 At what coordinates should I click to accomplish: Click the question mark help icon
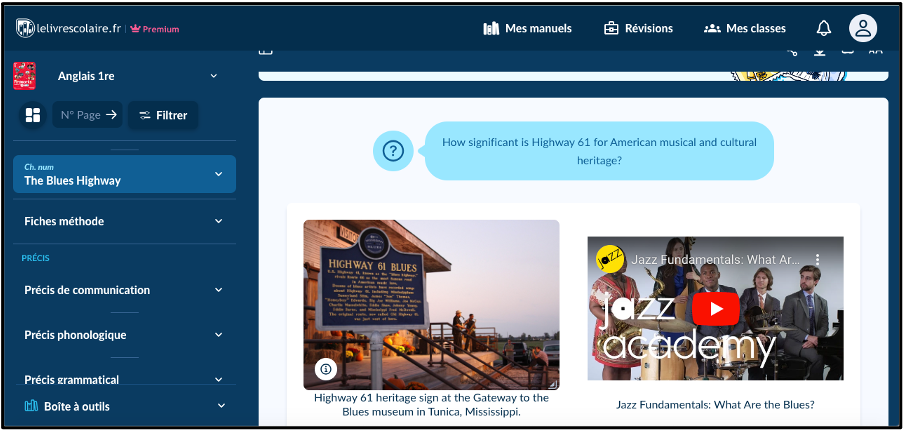(x=393, y=151)
